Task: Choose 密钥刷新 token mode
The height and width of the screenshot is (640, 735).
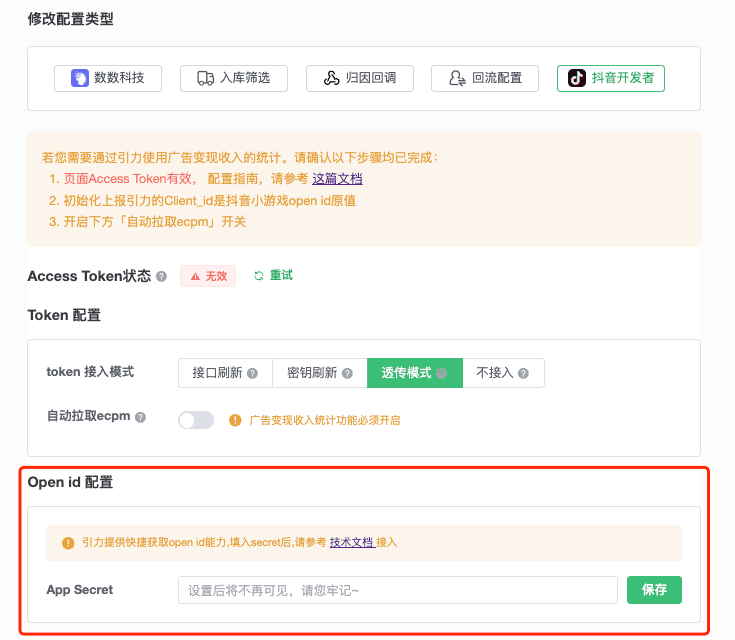Action: 320,373
